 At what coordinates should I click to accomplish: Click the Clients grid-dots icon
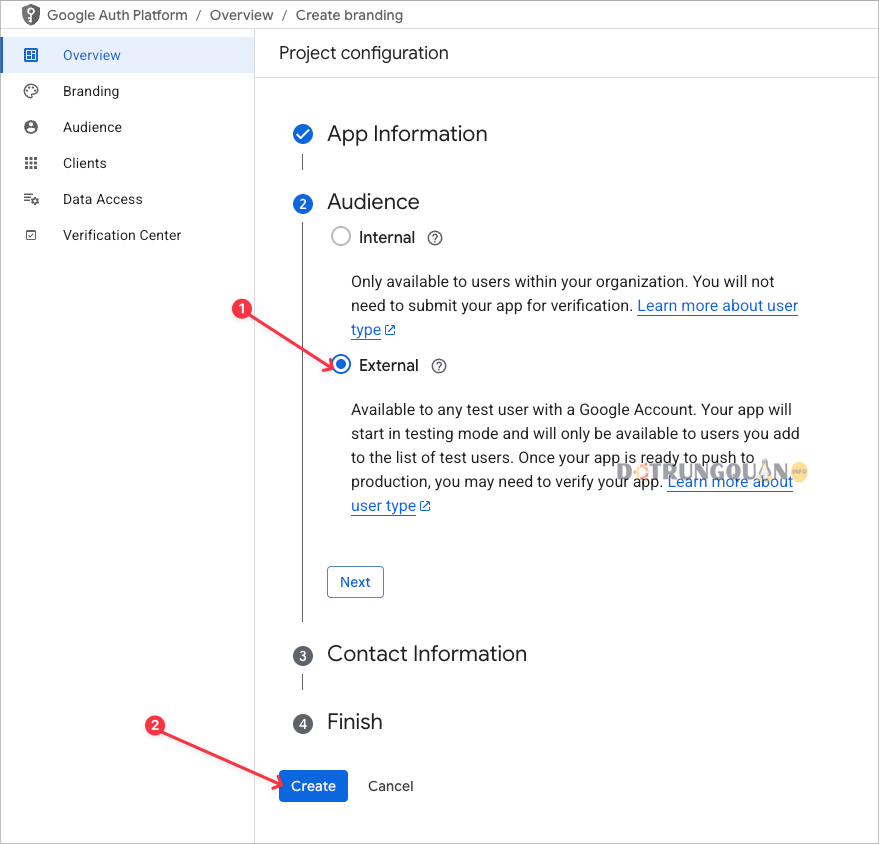coord(31,163)
